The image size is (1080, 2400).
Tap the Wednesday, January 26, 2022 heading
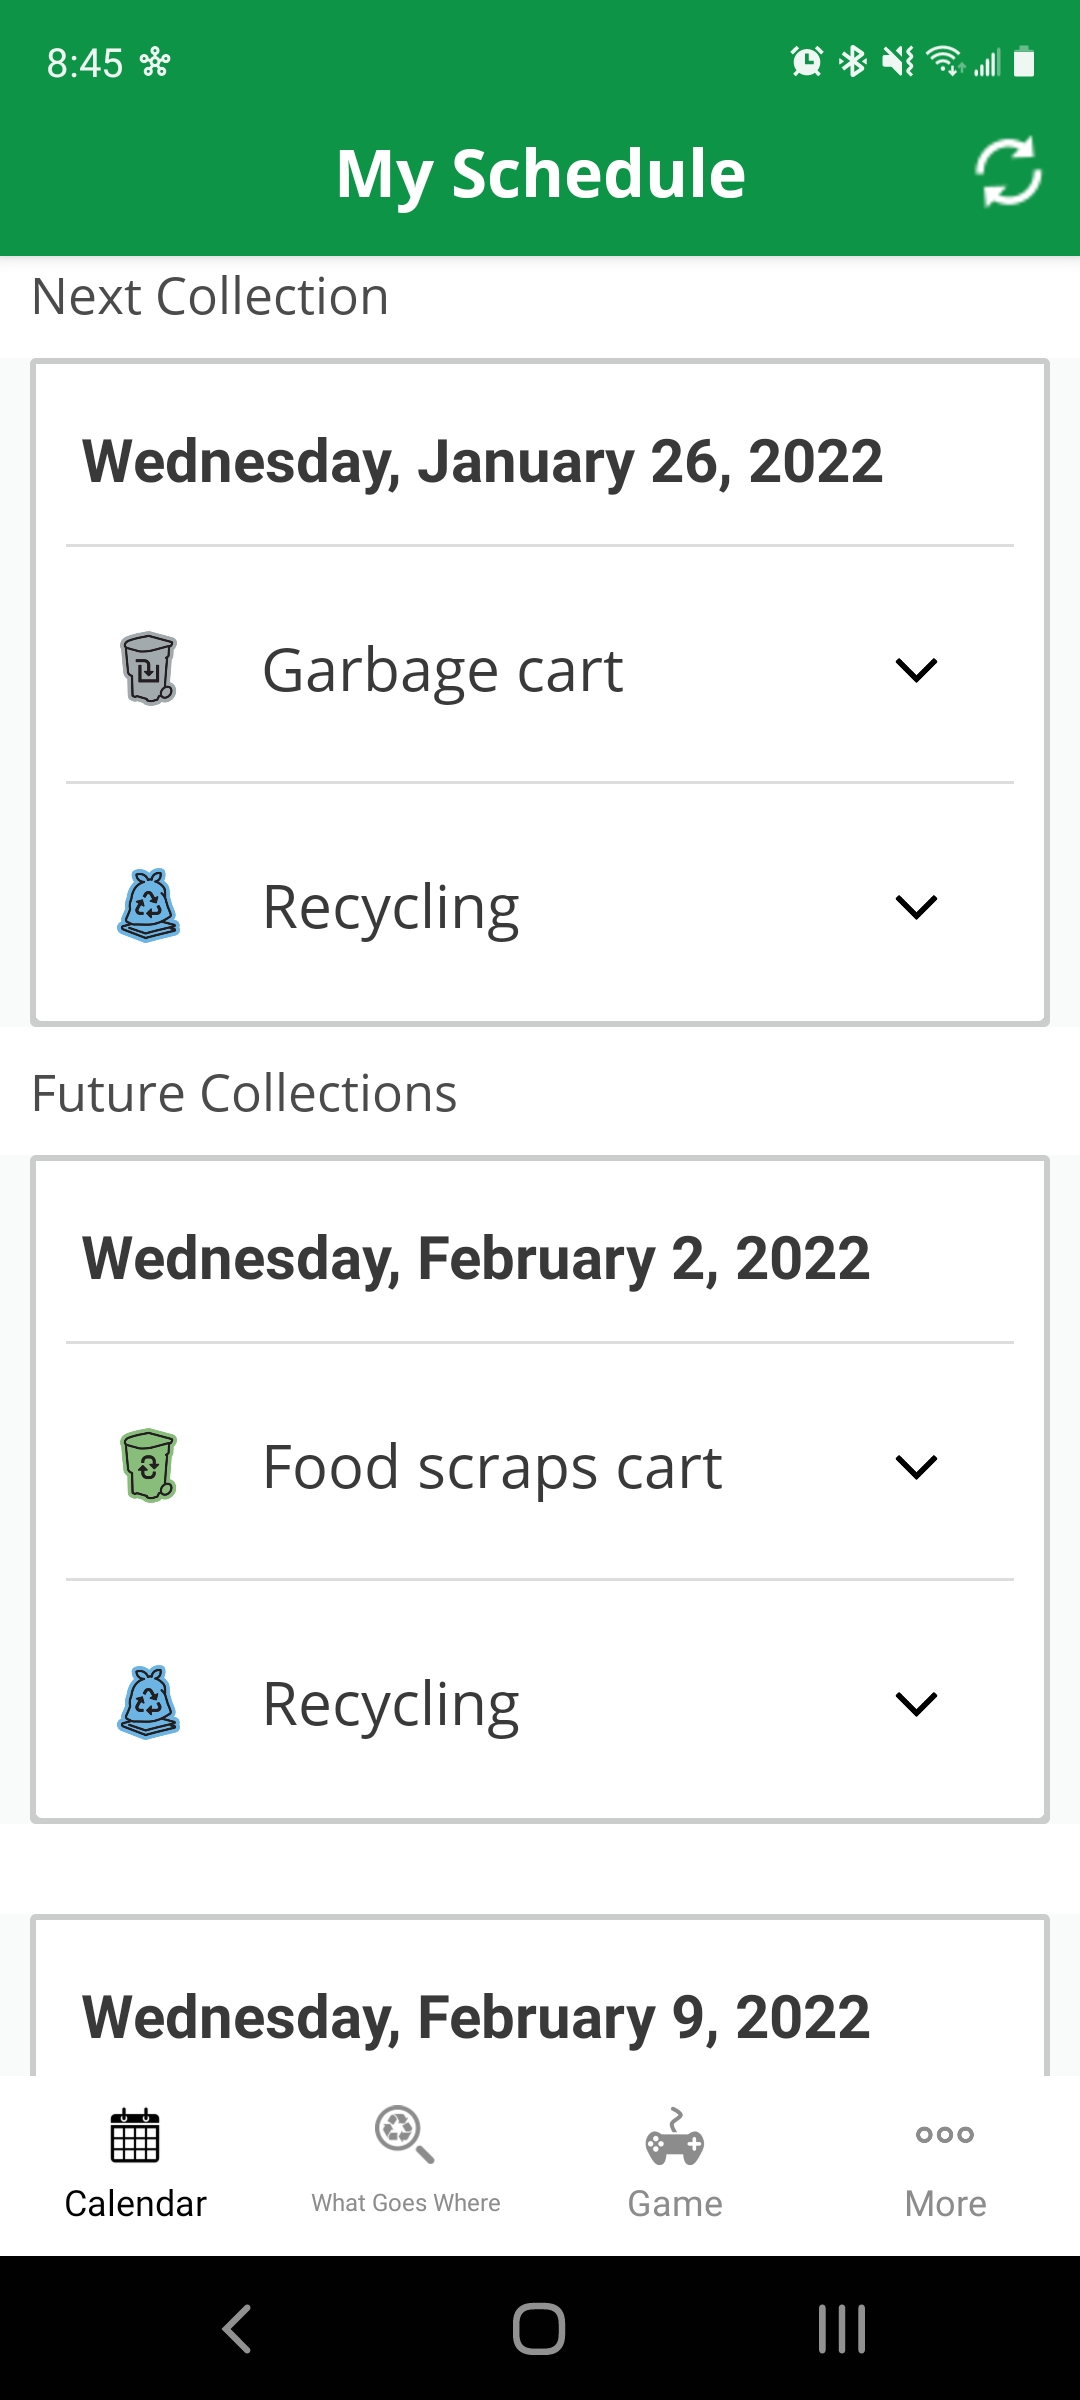point(482,461)
